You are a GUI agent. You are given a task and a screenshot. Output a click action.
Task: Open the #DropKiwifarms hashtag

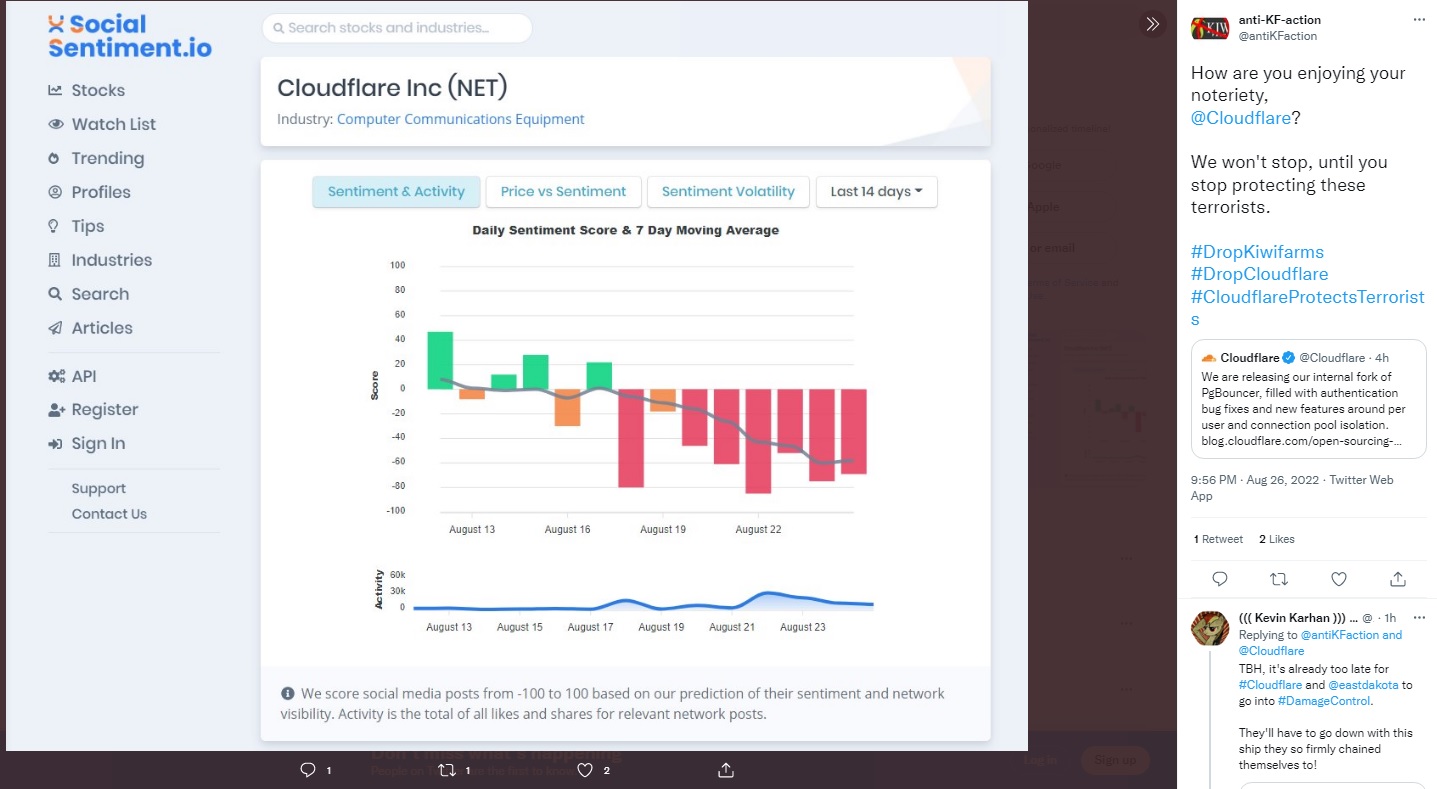[1257, 252]
